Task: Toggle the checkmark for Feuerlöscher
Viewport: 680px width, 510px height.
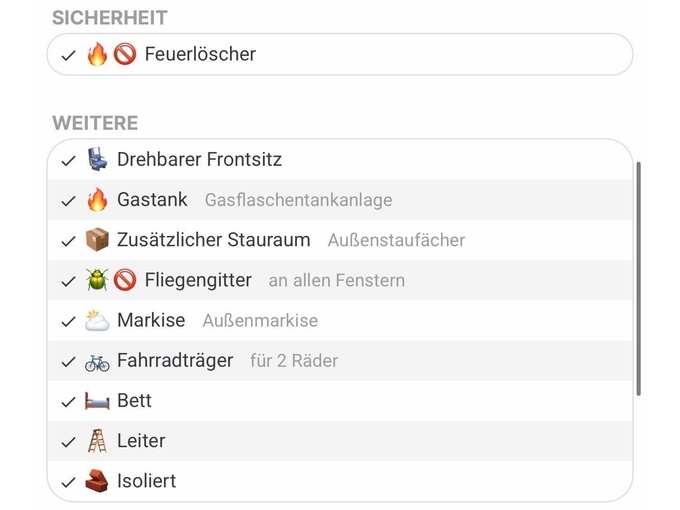Action: [69, 56]
